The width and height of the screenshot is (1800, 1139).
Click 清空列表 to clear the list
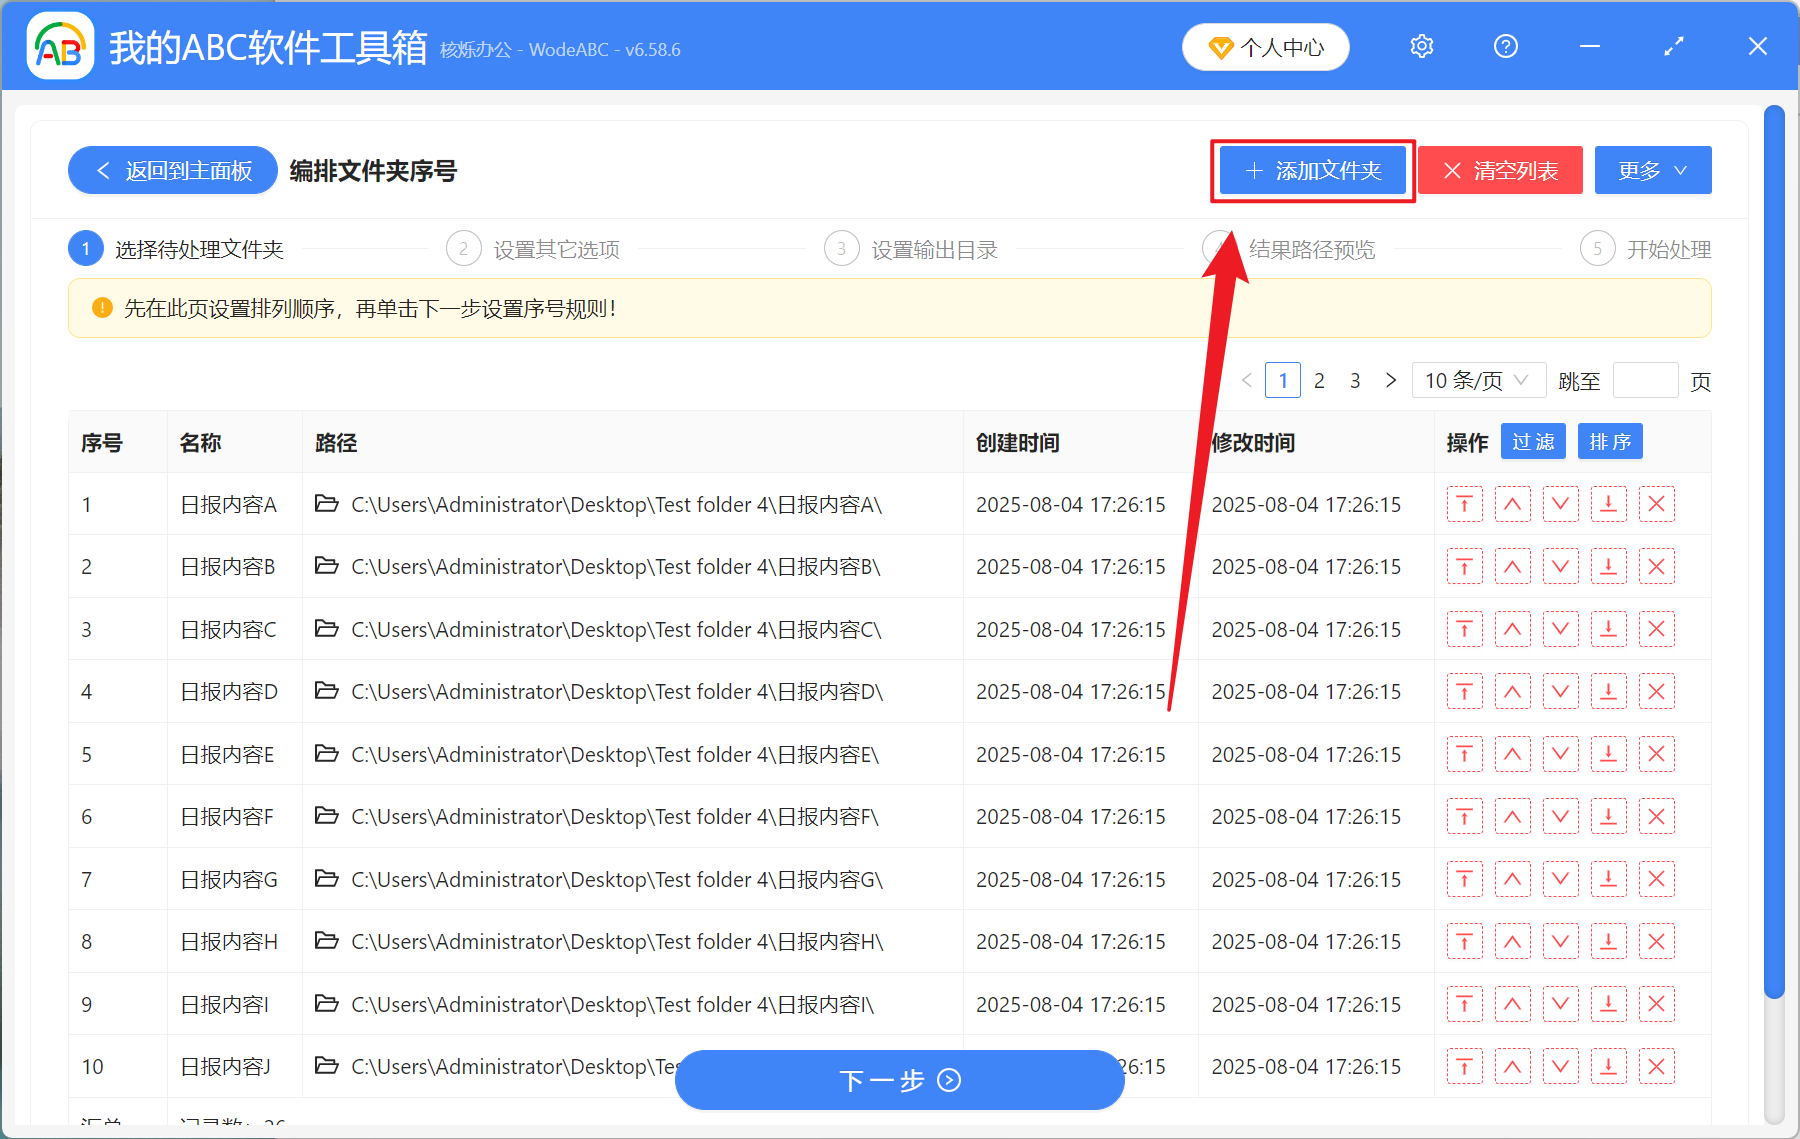click(1499, 170)
